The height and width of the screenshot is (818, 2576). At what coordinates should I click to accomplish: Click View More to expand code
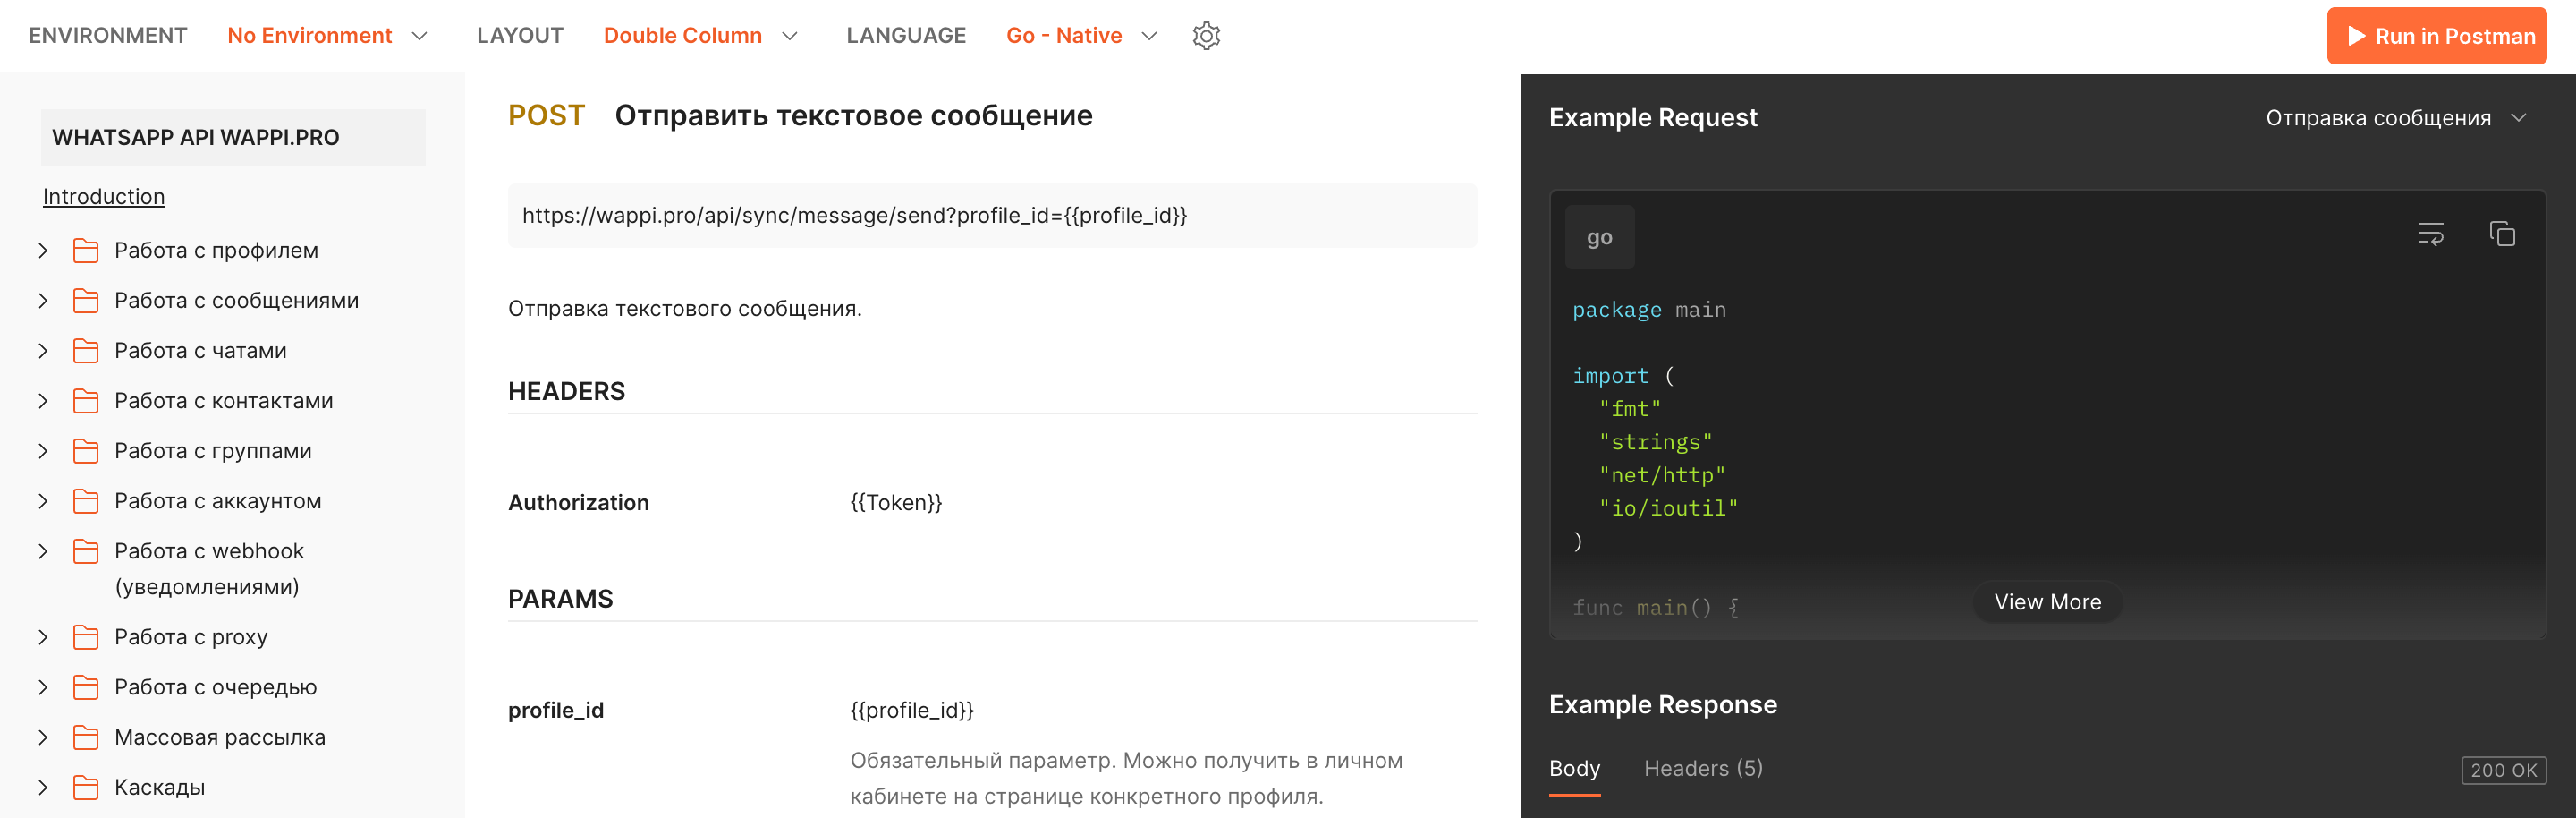point(2047,602)
